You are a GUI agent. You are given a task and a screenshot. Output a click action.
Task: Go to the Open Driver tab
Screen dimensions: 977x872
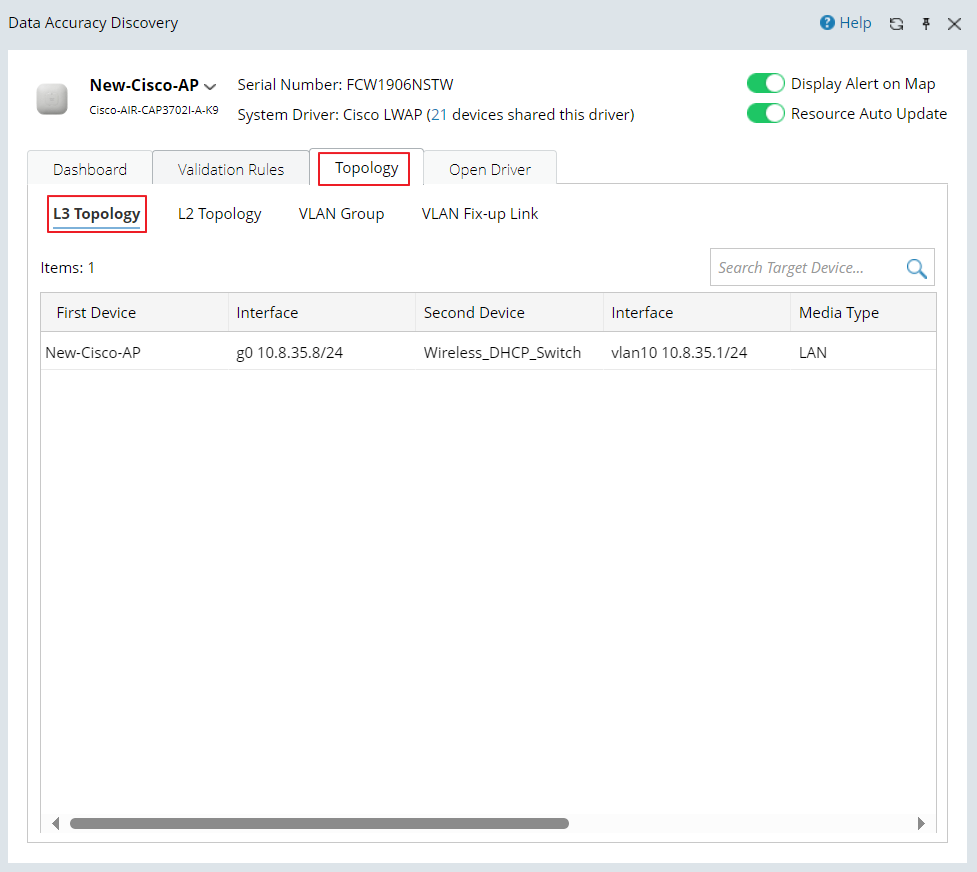point(490,169)
